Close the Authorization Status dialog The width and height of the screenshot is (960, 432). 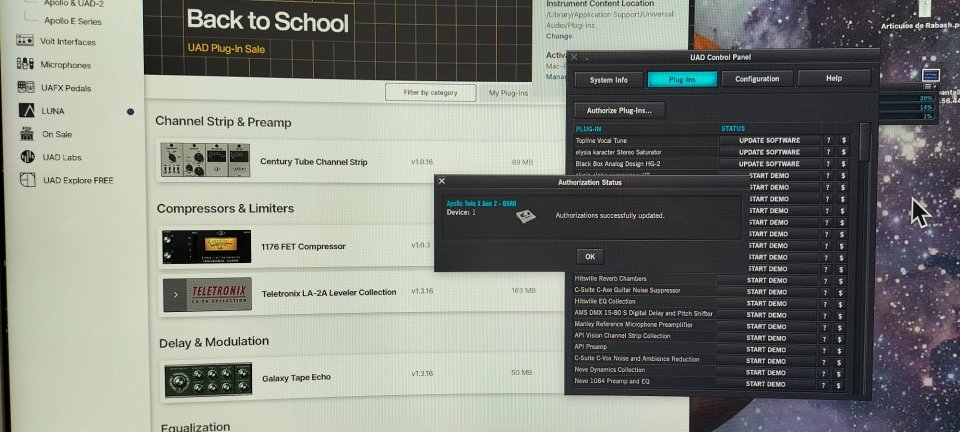(x=442, y=181)
